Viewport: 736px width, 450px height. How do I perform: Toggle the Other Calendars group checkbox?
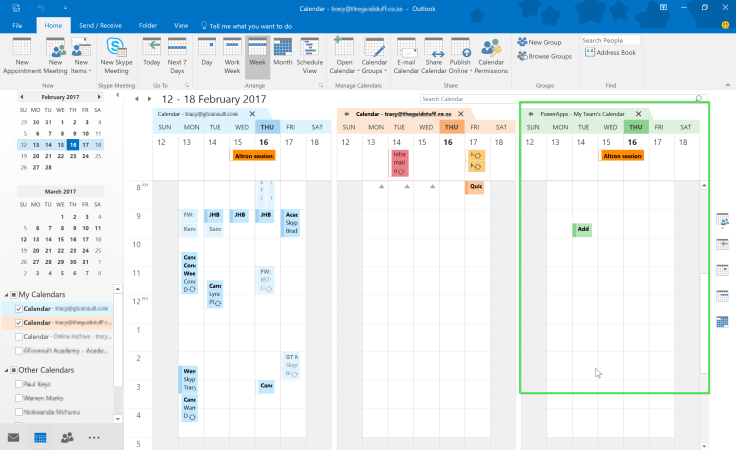(14, 370)
